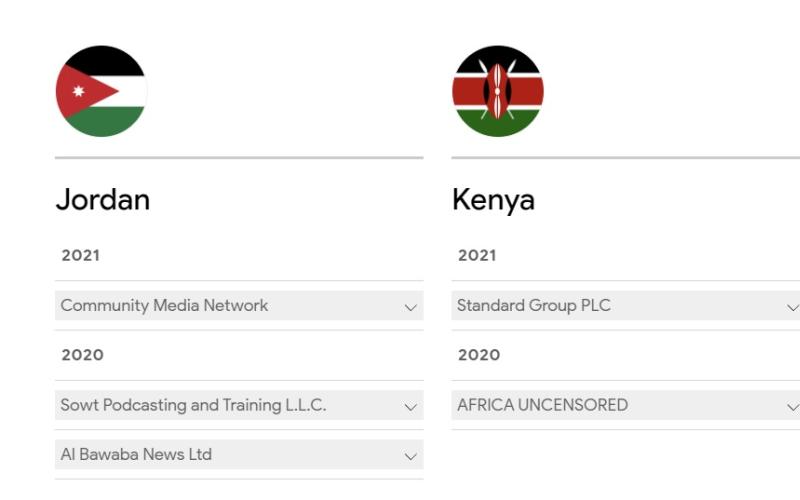The height and width of the screenshot is (500, 800).
Task: Expand Sowt Podcasting and Training L.L.C. row
Action: [194, 405]
